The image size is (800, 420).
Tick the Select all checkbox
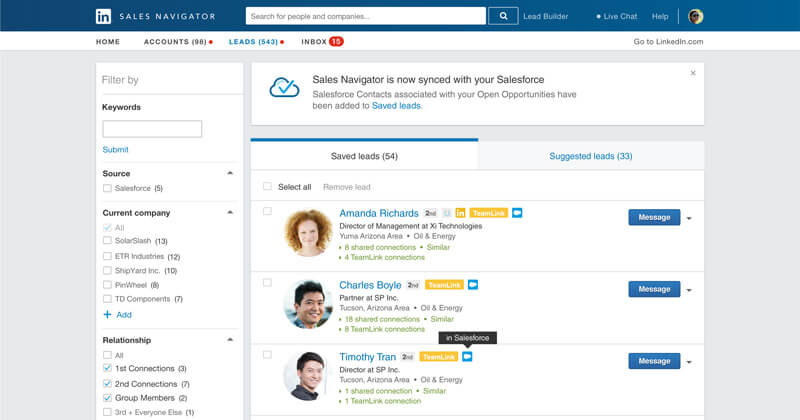267,186
